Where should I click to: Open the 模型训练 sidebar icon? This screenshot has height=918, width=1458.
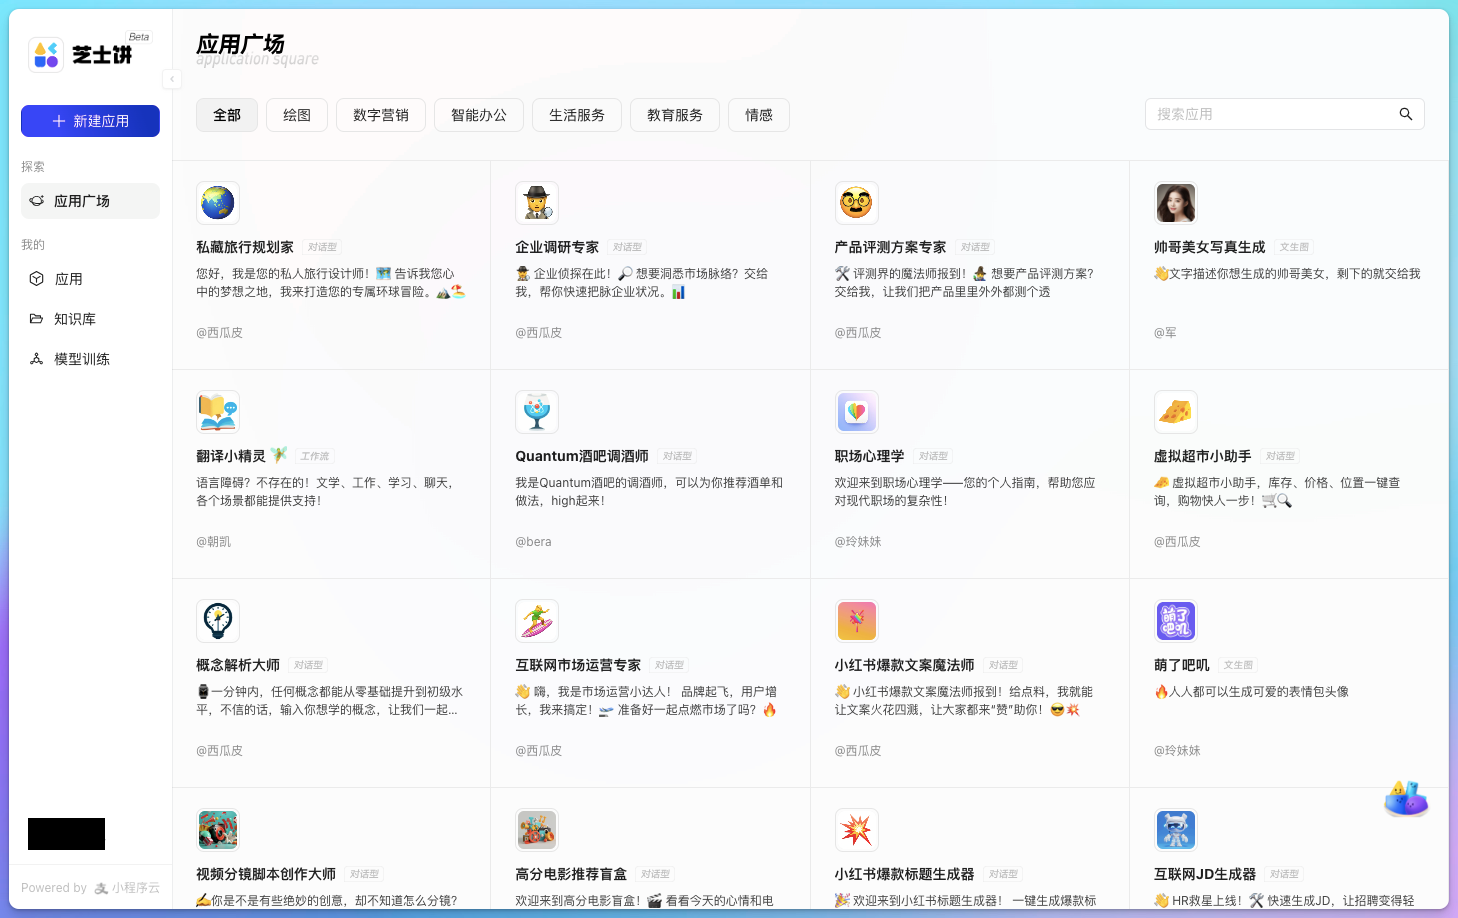coord(36,358)
